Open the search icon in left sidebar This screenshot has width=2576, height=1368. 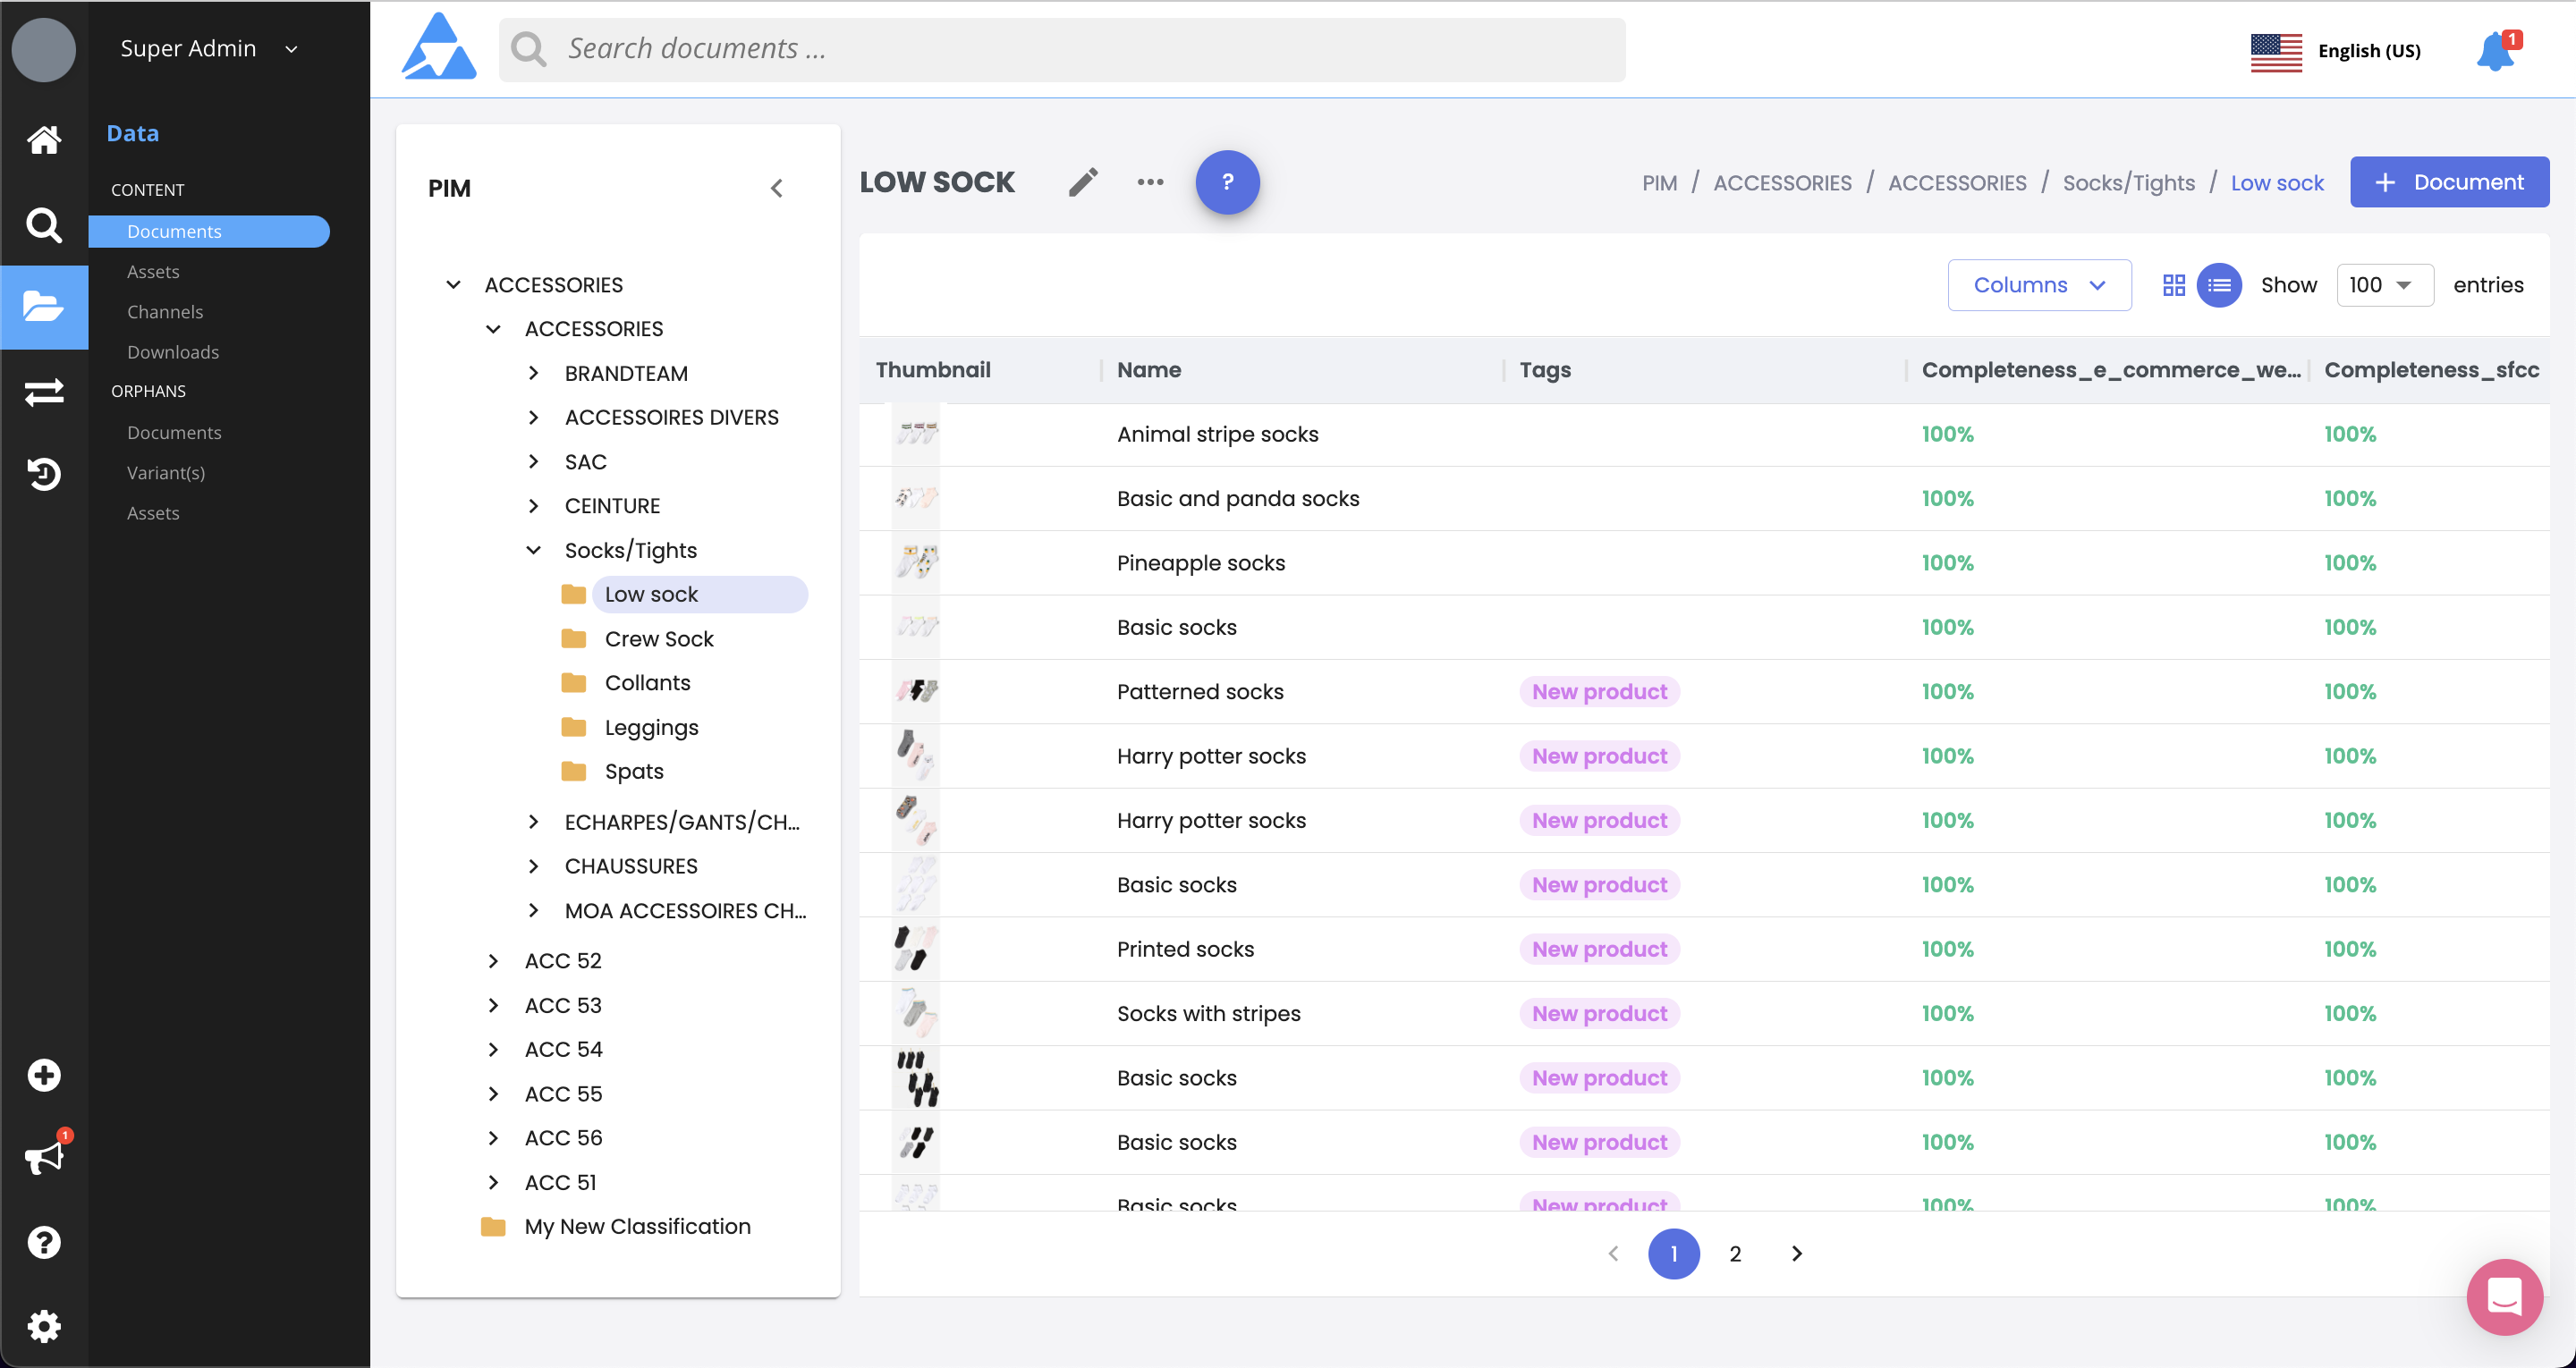[44, 225]
